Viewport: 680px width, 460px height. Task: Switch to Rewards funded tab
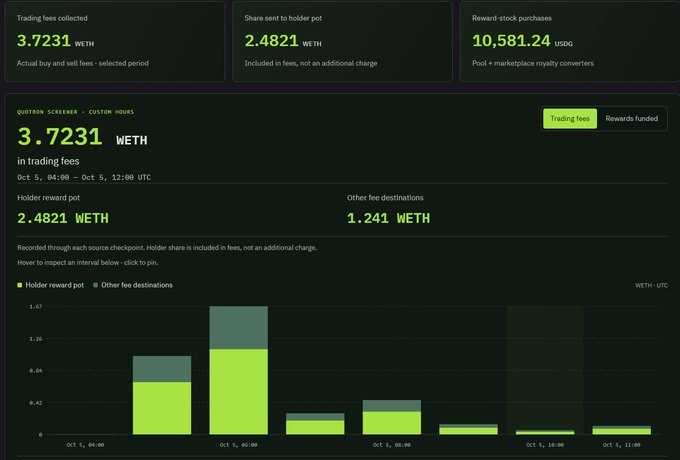click(631, 118)
